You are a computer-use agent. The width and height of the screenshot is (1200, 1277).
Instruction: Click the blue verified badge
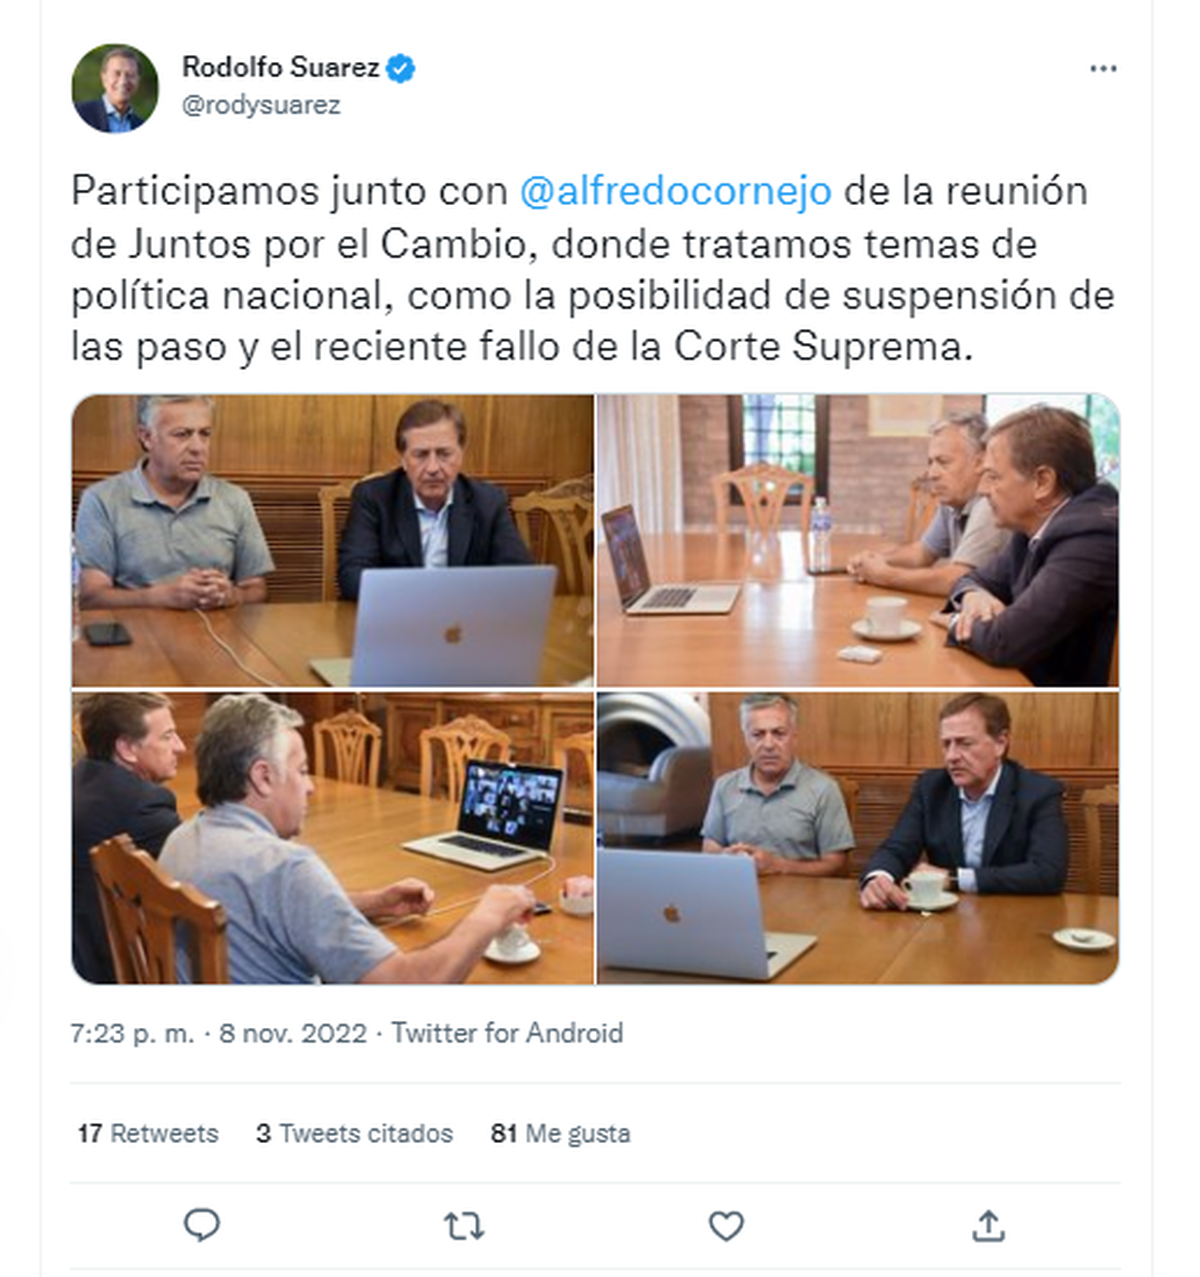click(x=401, y=68)
